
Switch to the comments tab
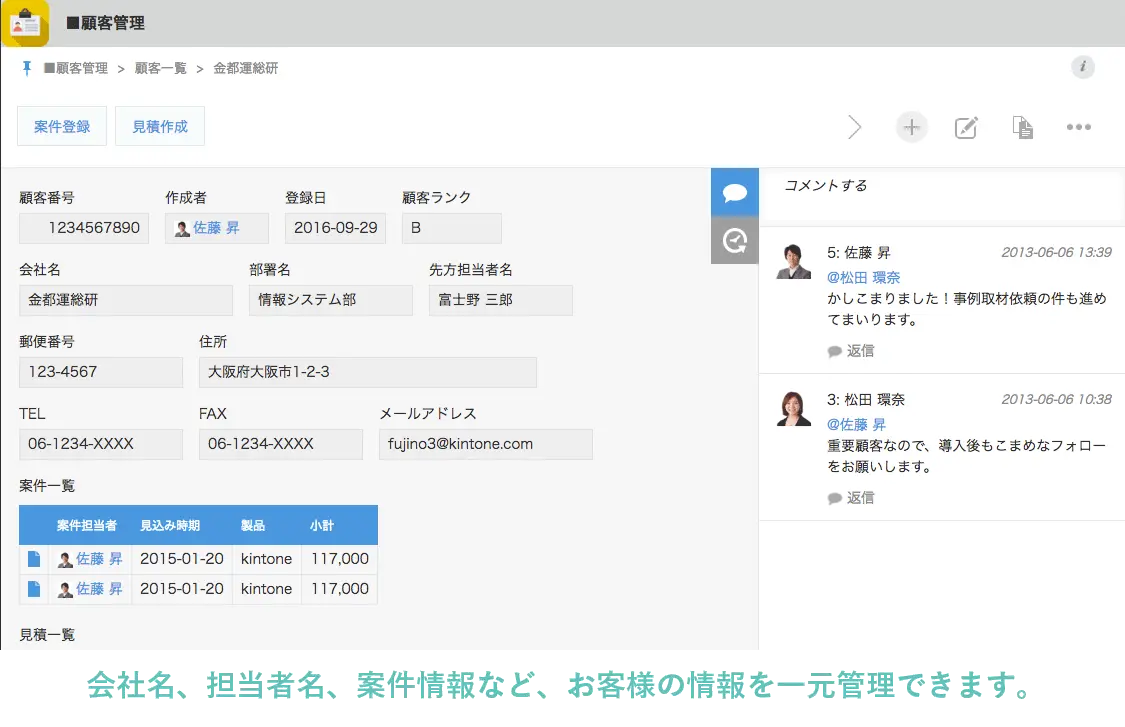tap(735, 192)
